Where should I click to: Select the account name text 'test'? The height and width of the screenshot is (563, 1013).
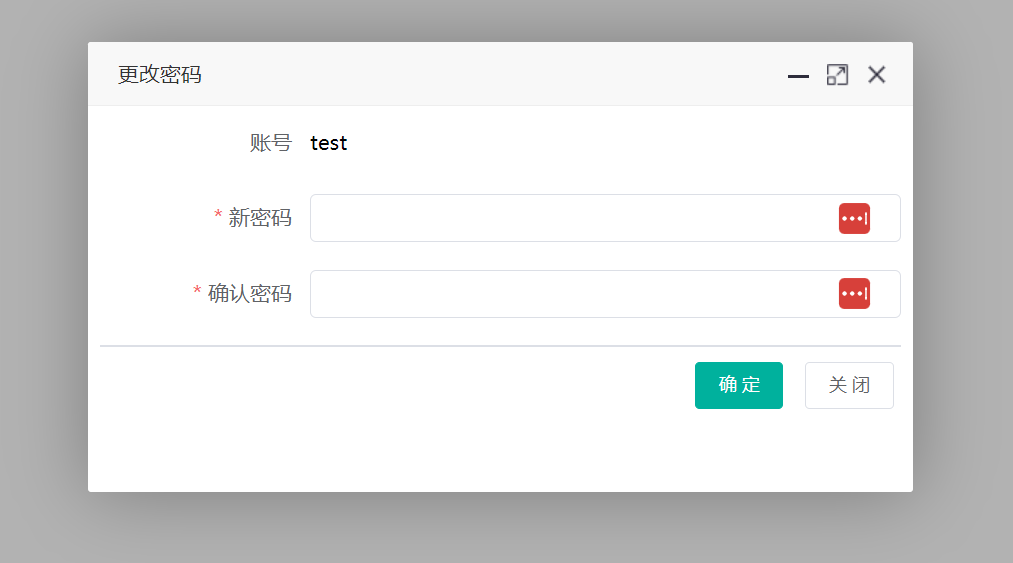click(x=329, y=143)
